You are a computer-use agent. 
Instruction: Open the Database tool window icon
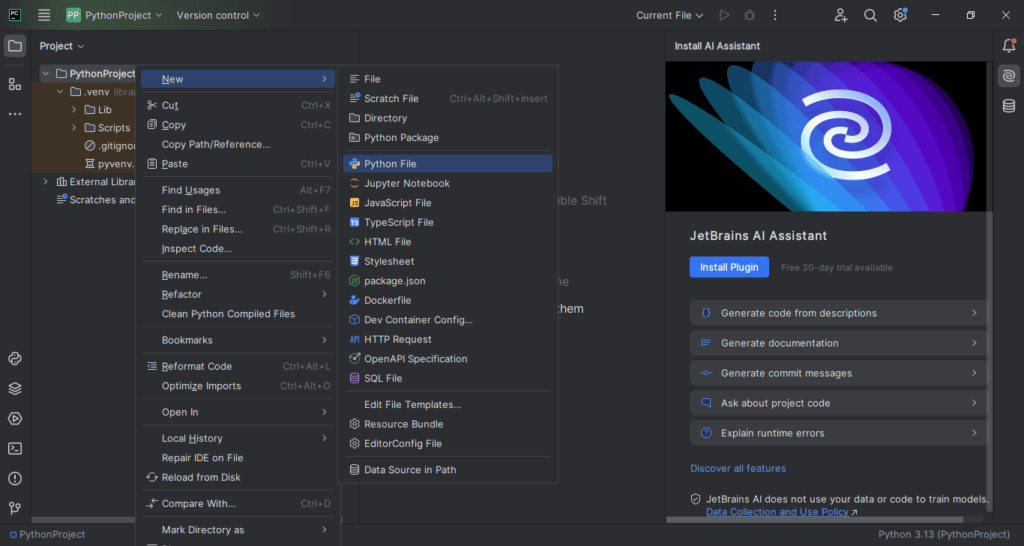point(1009,106)
